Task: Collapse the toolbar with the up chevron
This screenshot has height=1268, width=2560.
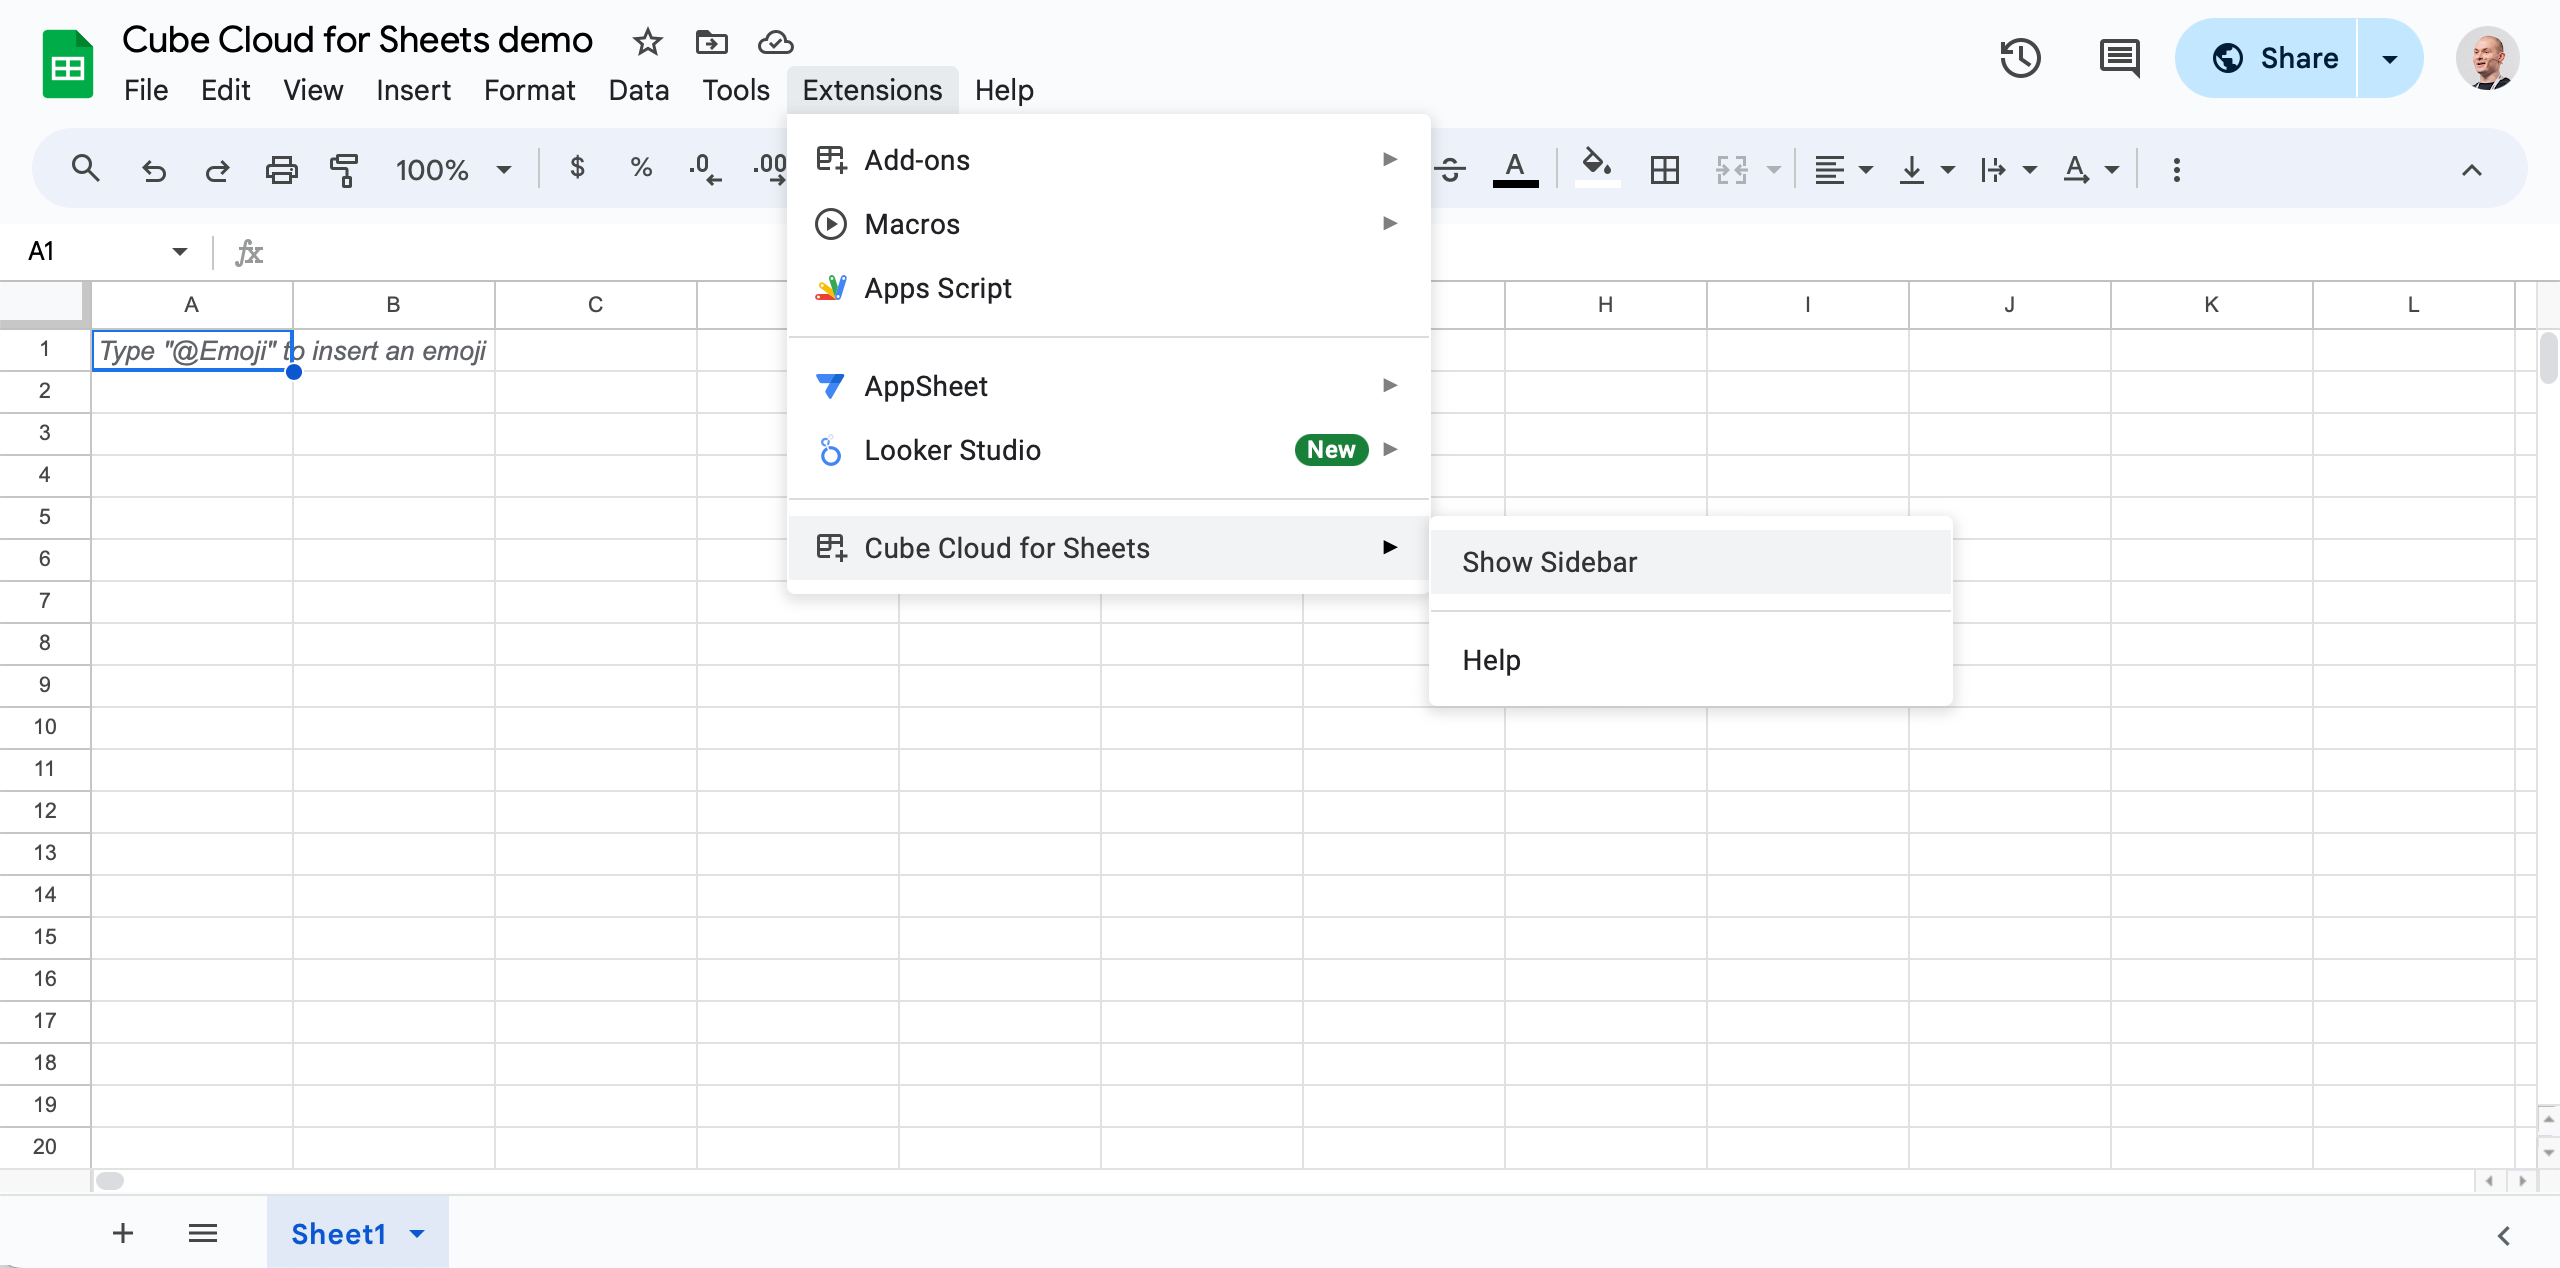Action: pyautogui.click(x=2471, y=170)
